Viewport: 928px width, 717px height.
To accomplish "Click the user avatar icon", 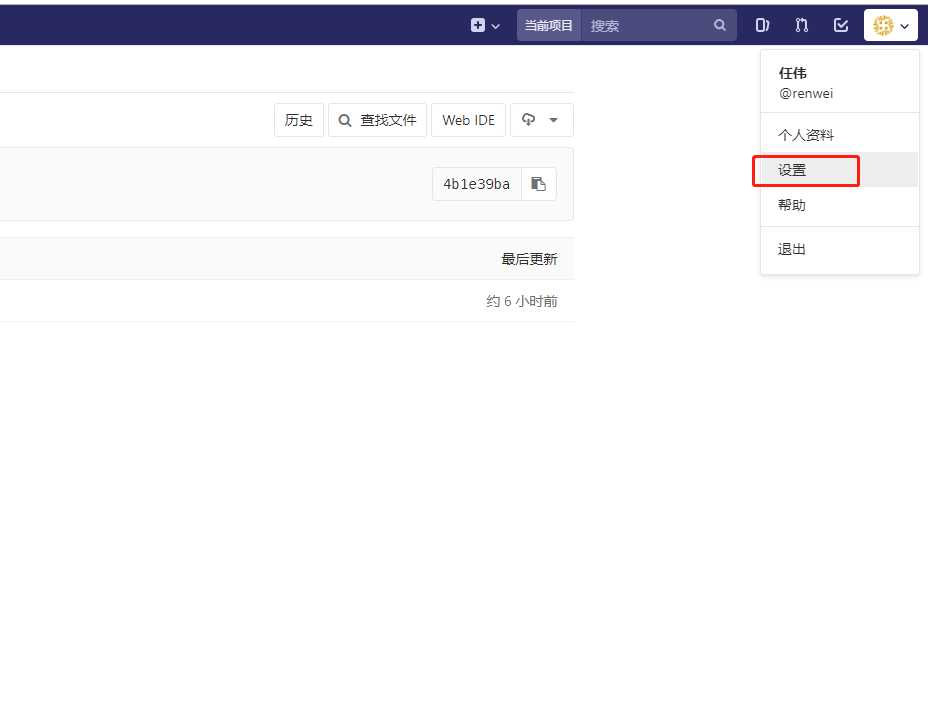I will coord(883,25).
